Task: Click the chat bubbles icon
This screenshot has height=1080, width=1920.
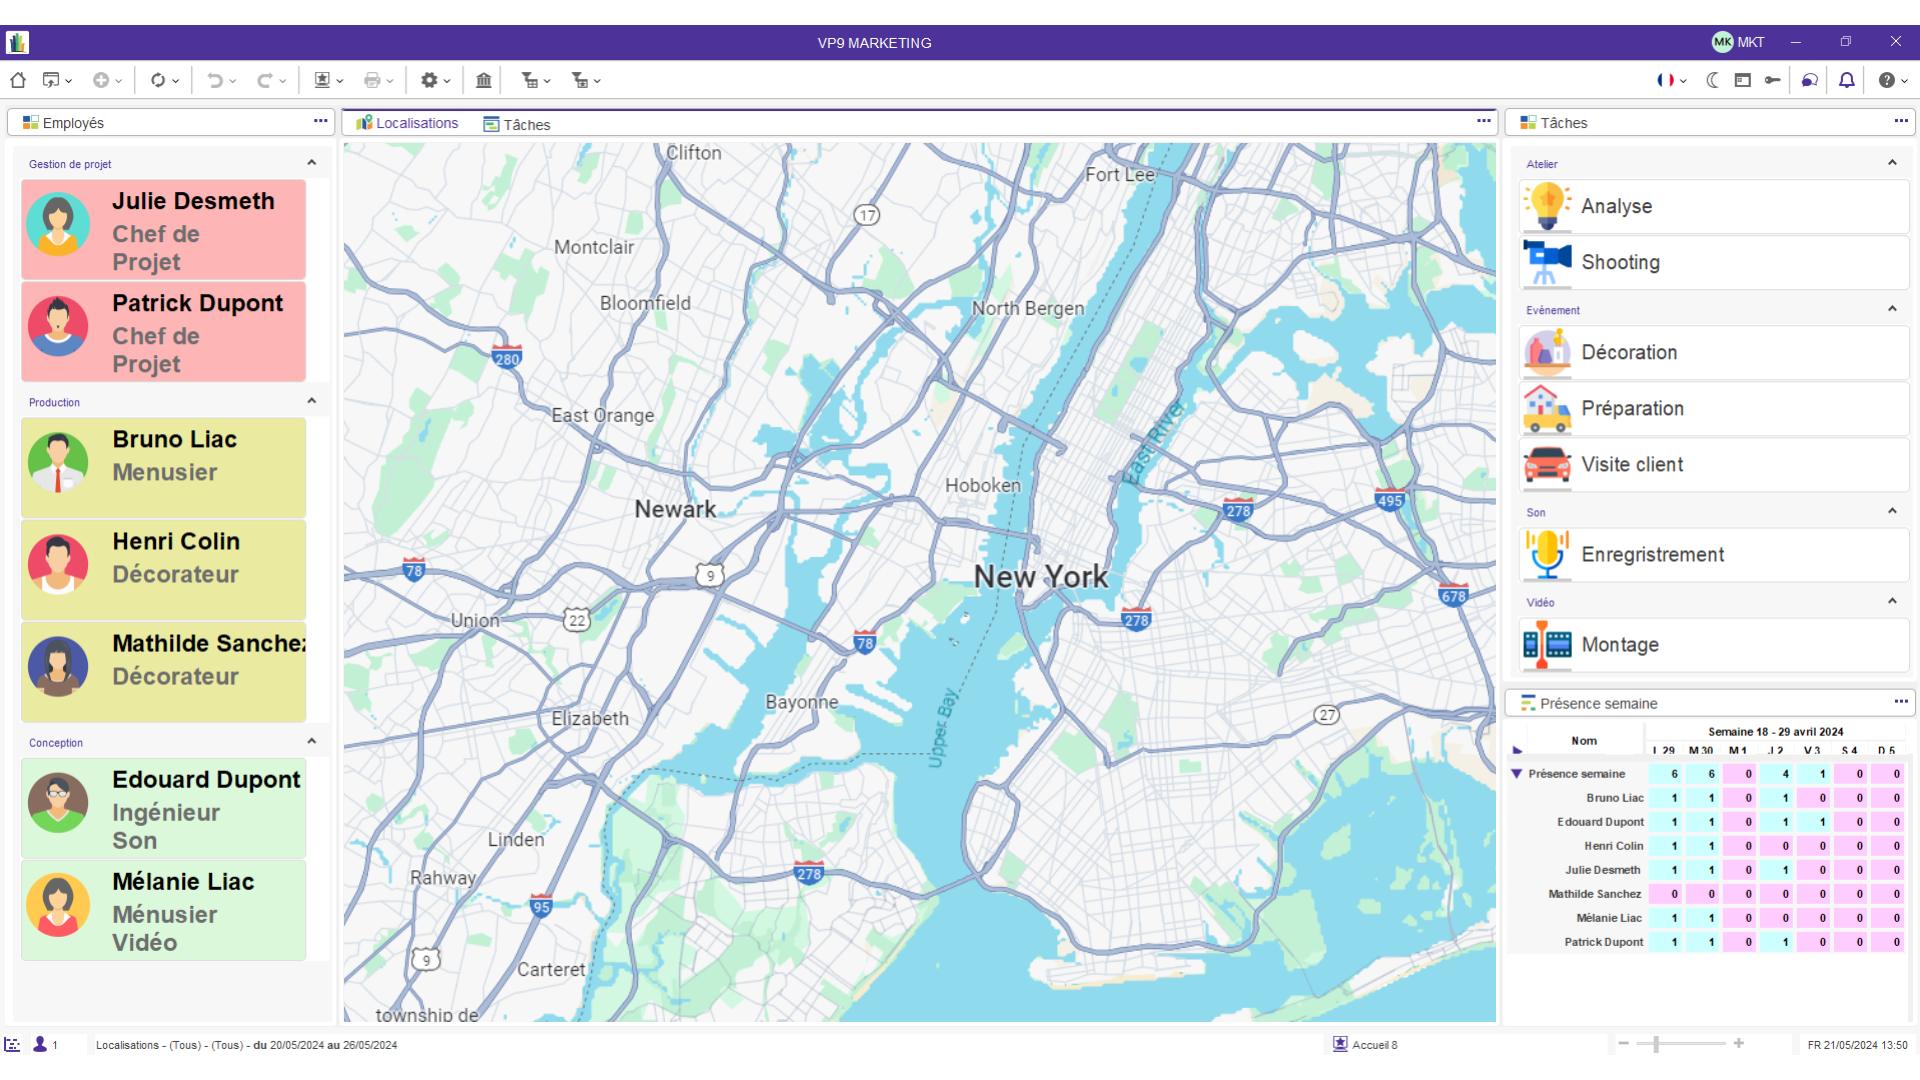Action: coord(1809,80)
